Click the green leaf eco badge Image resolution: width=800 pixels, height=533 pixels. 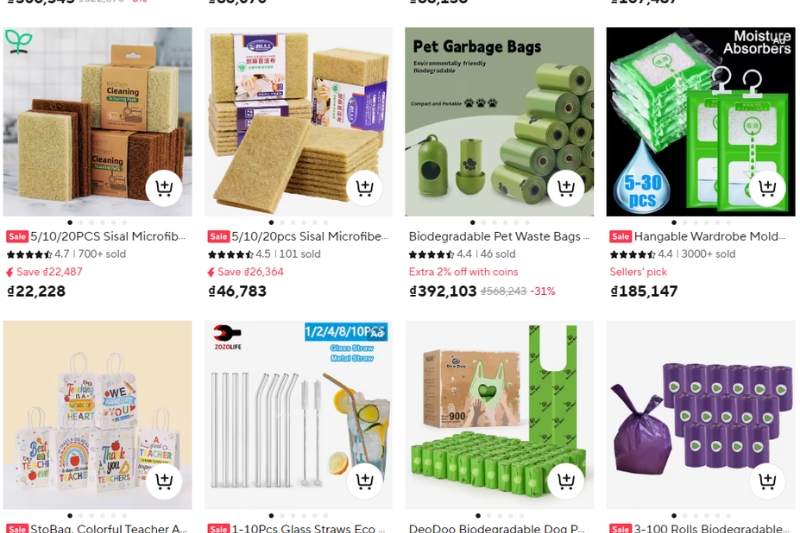(x=19, y=42)
